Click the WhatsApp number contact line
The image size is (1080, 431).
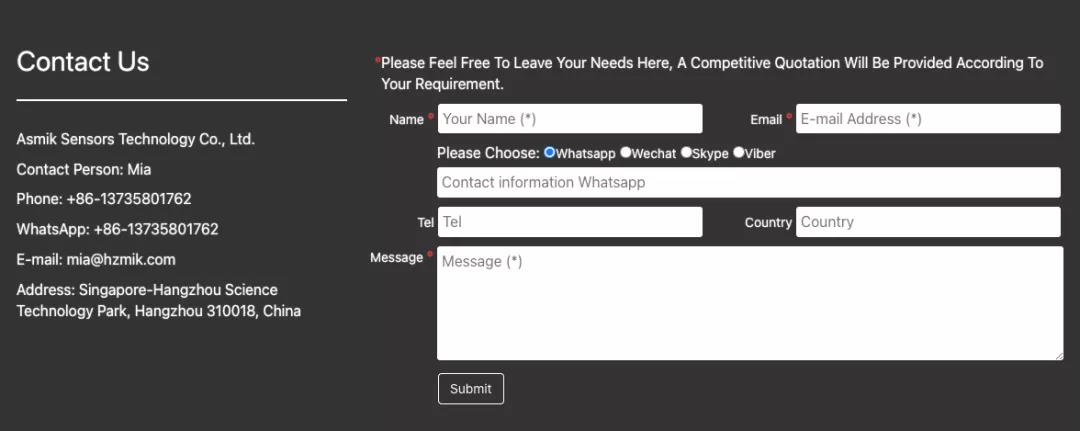point(117,229)
